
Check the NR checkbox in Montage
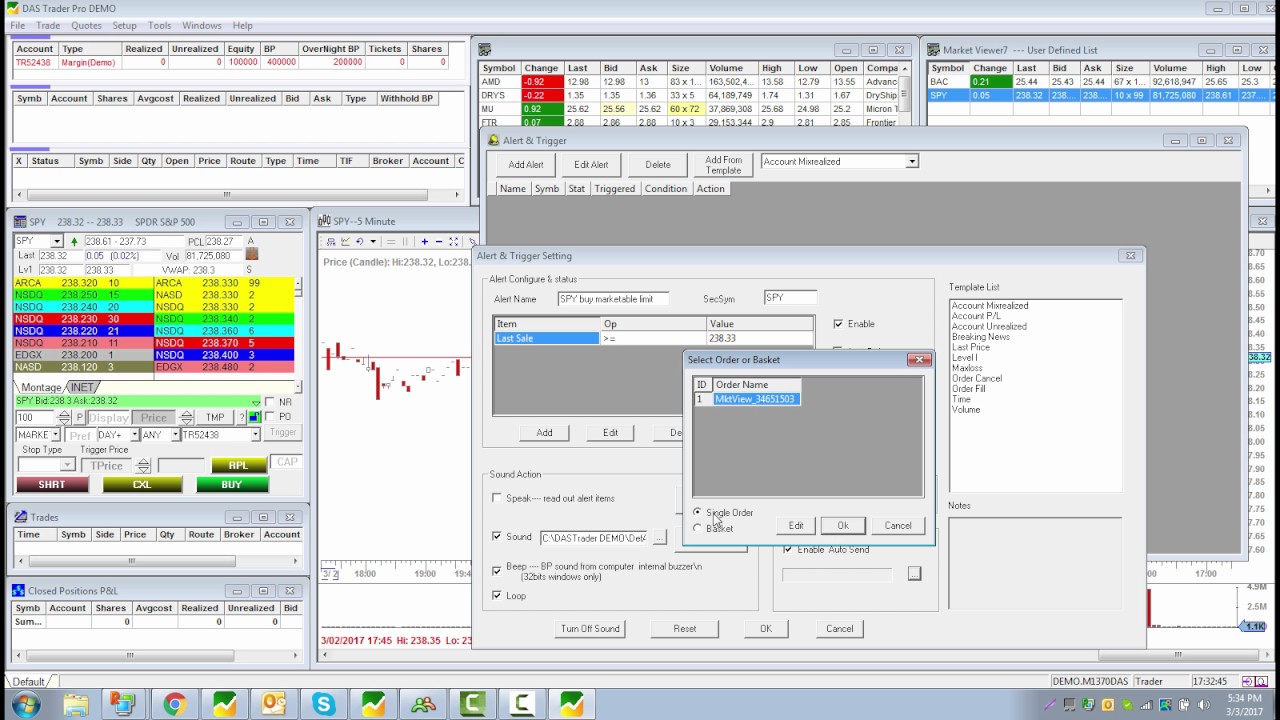[x=270, y=402]
